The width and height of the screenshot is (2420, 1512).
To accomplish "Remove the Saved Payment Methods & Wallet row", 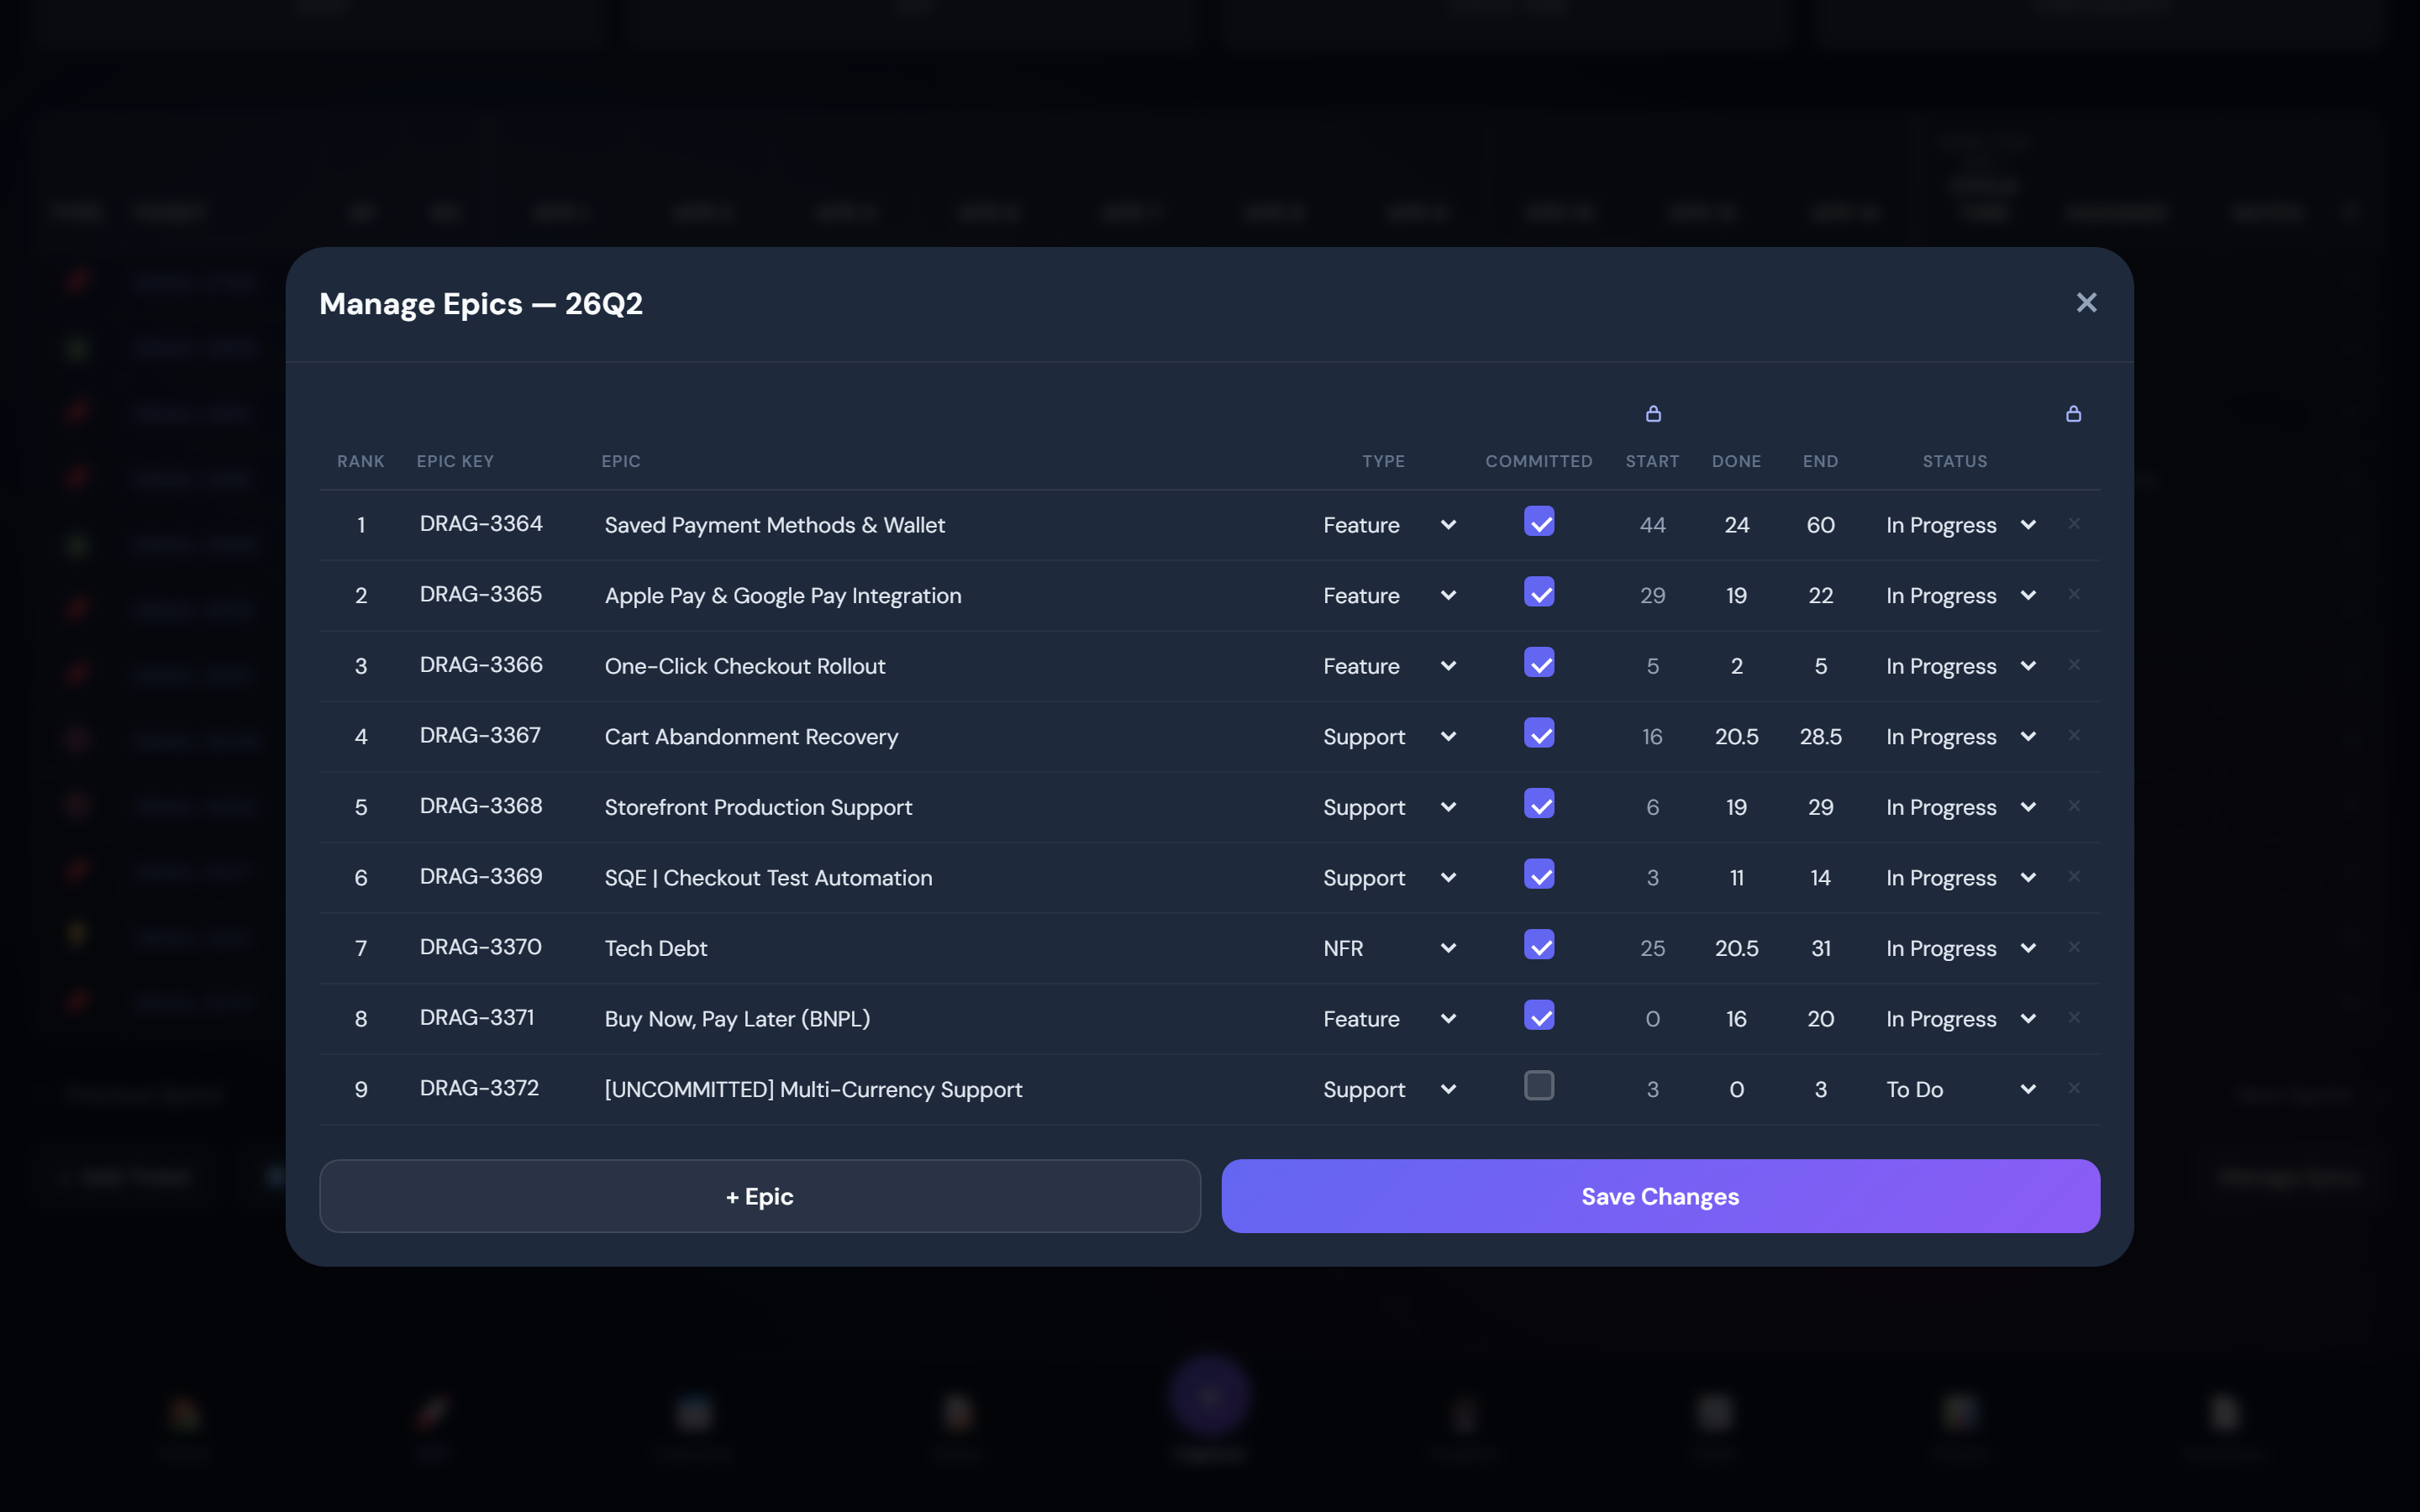I will [x=2074, y=523].
